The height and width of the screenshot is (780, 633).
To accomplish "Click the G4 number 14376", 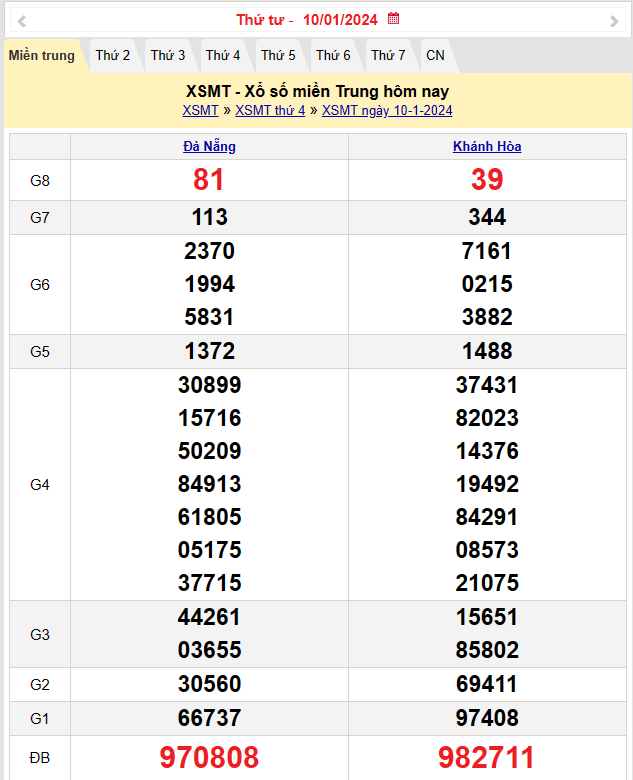I will tap(487, 451).
